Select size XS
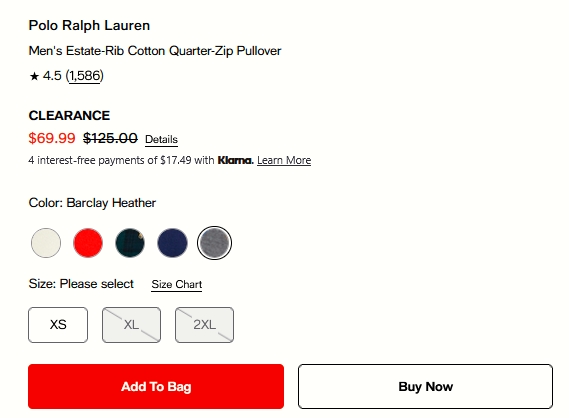Image resolution: width=569 pixels, height=418 pixels. coord(58,325)
